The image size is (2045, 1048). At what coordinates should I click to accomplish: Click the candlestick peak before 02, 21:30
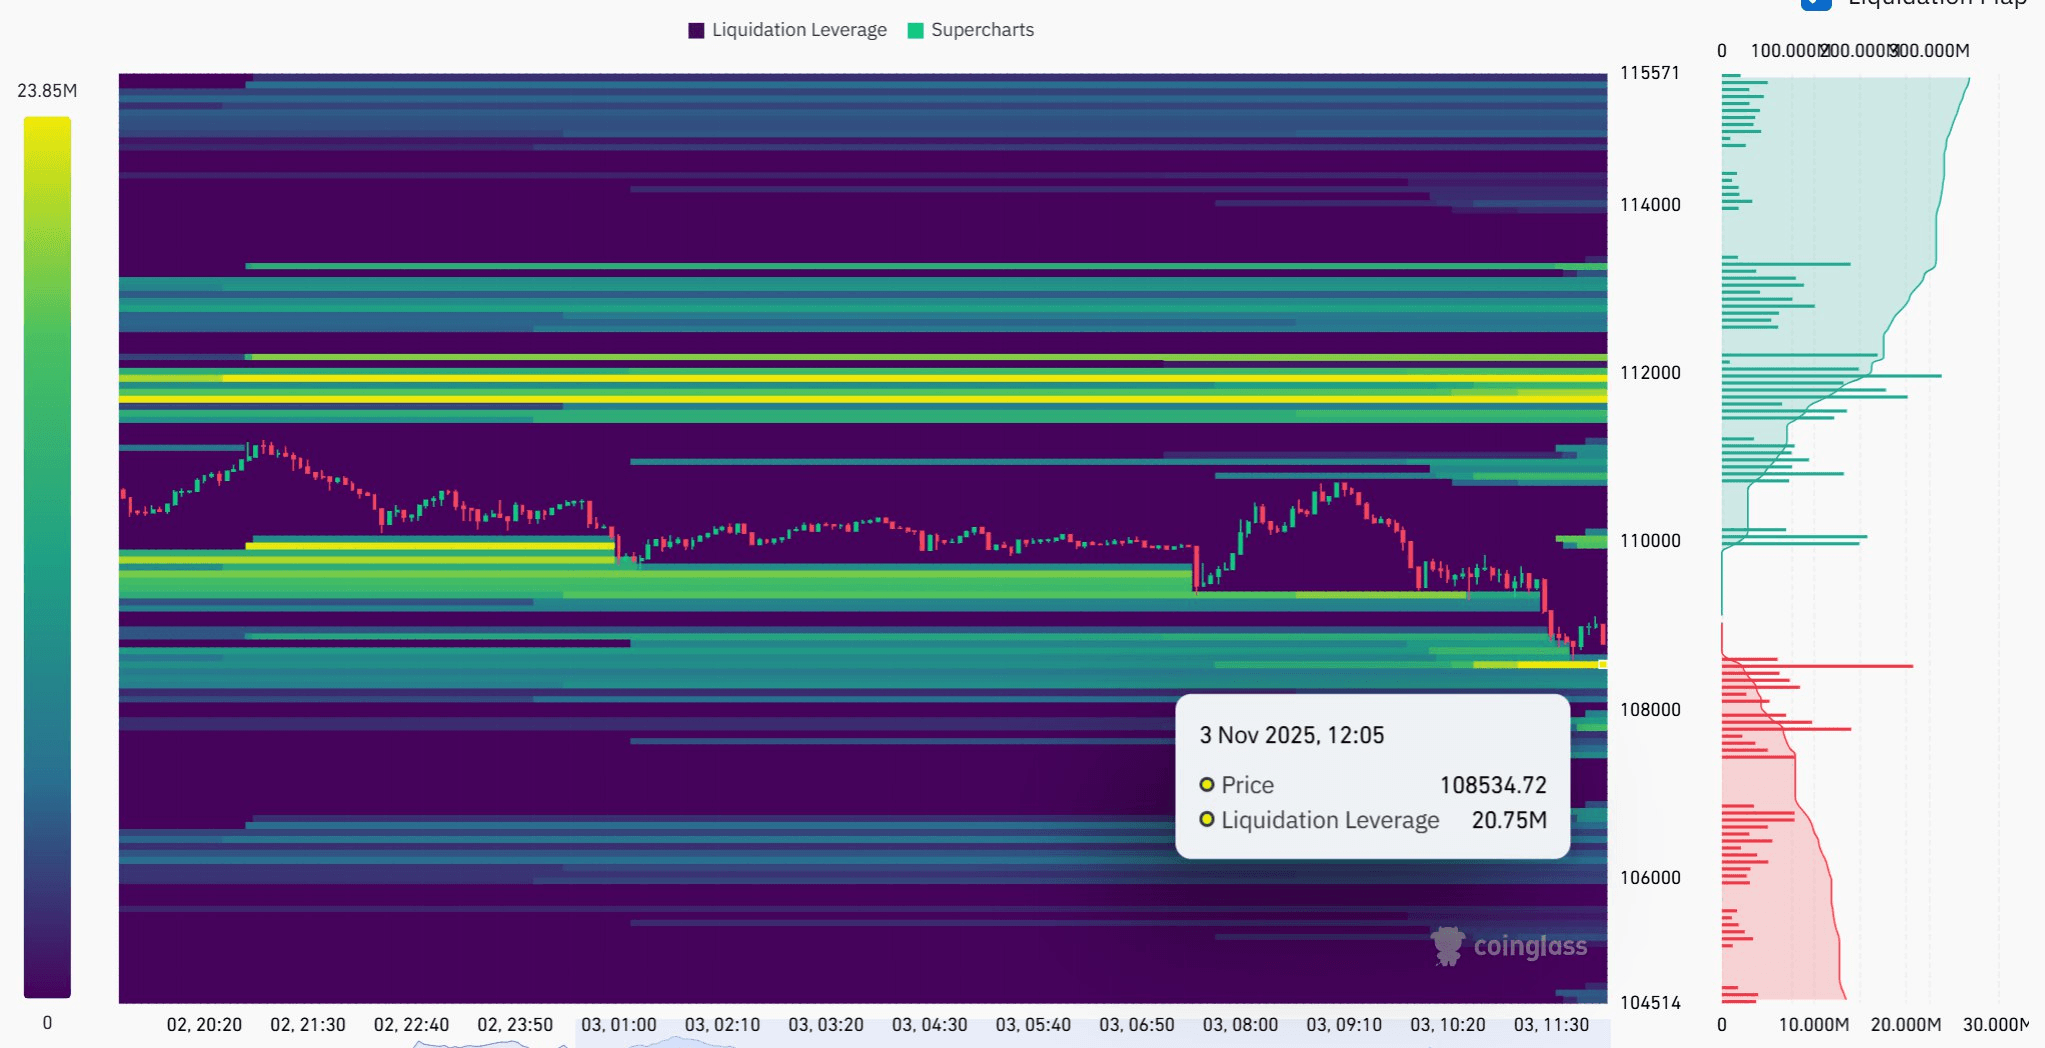click(x=264, y=445)
